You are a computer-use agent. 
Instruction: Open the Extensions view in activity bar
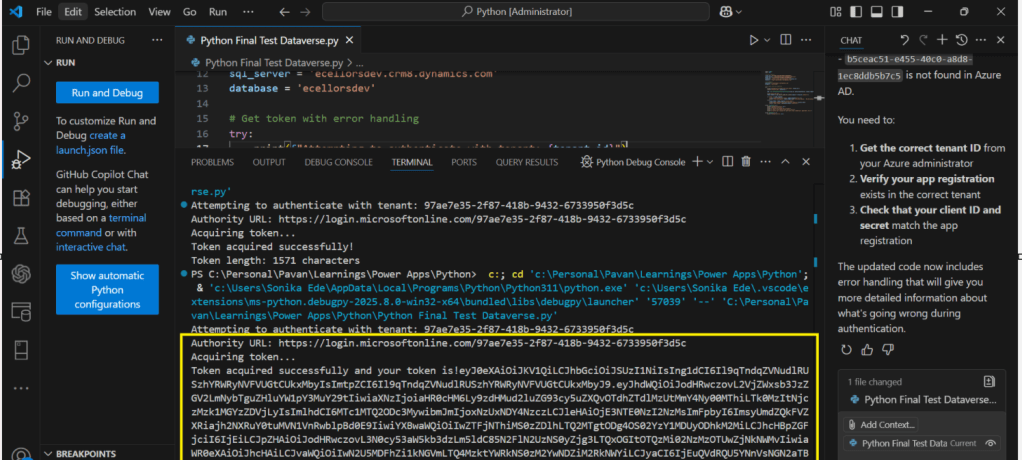coord(21,197)
